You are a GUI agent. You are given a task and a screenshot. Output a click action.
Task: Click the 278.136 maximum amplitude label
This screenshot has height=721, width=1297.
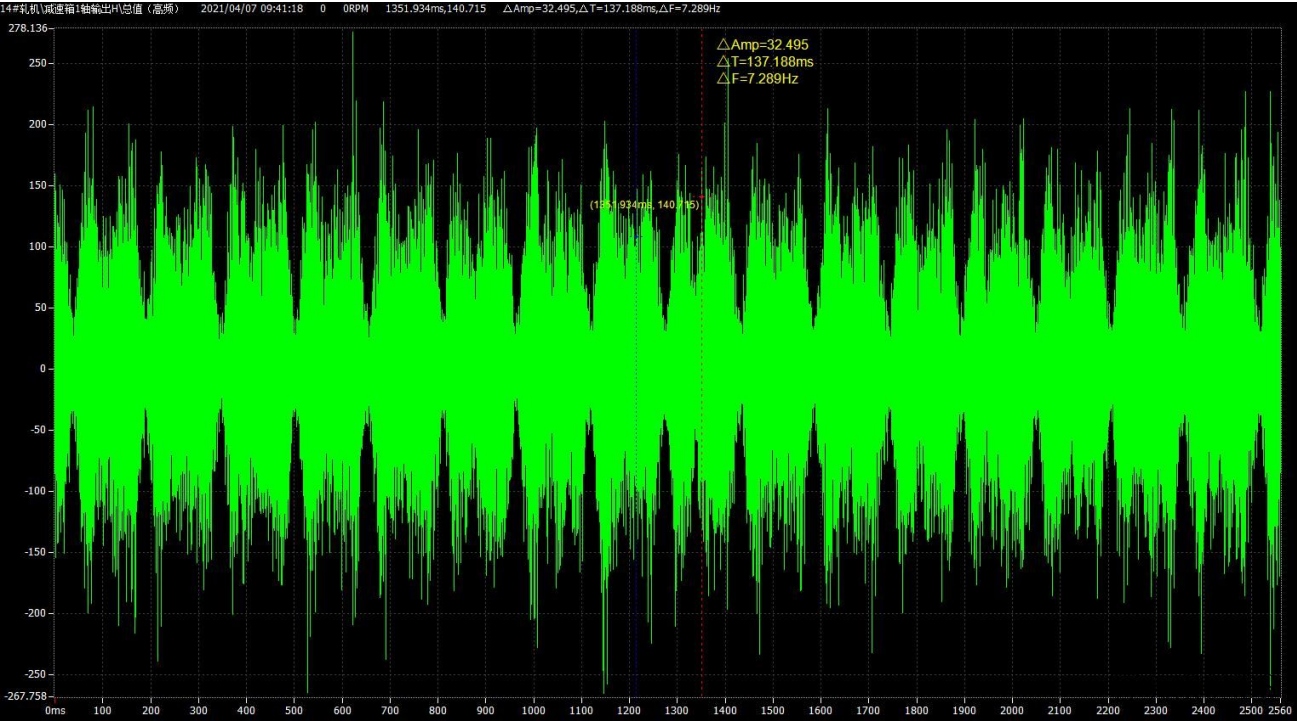(x=27, y=28)
